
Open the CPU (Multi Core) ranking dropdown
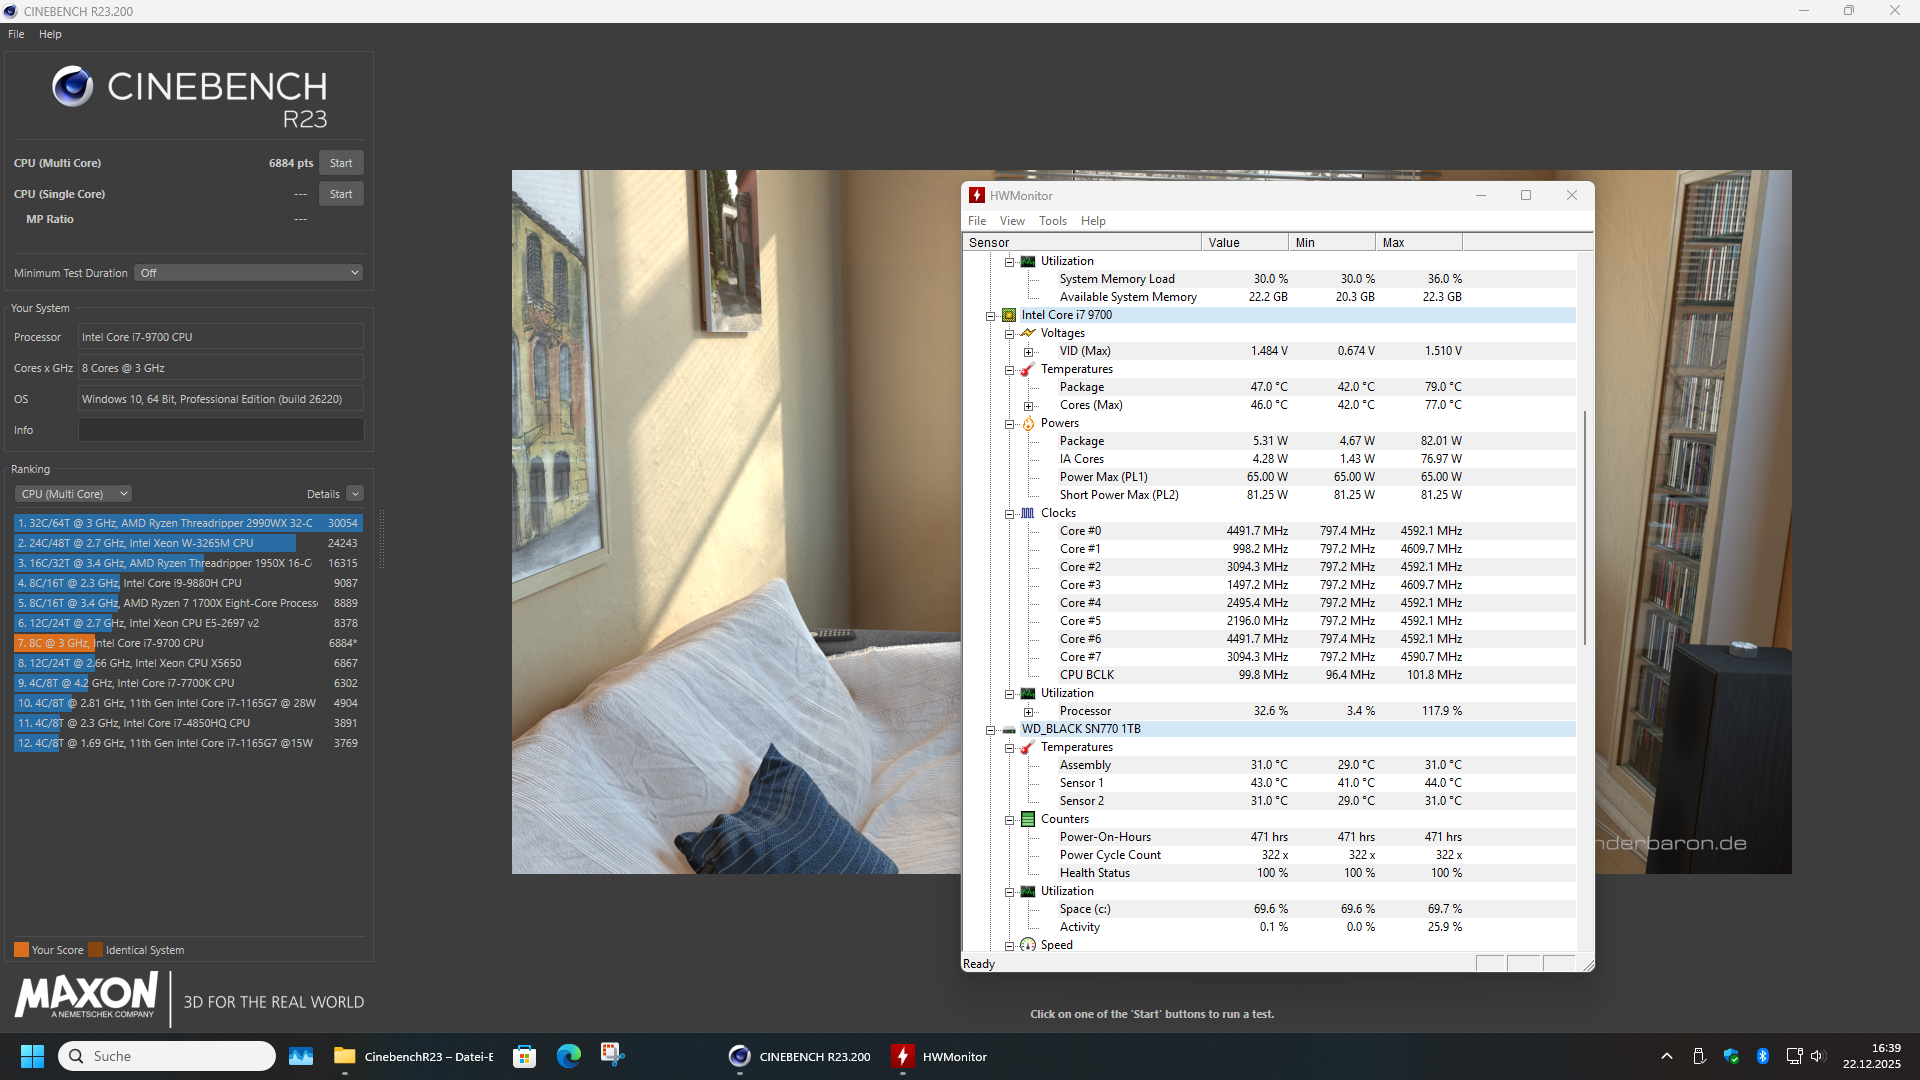pyautogui.click(x=73, y=494)
